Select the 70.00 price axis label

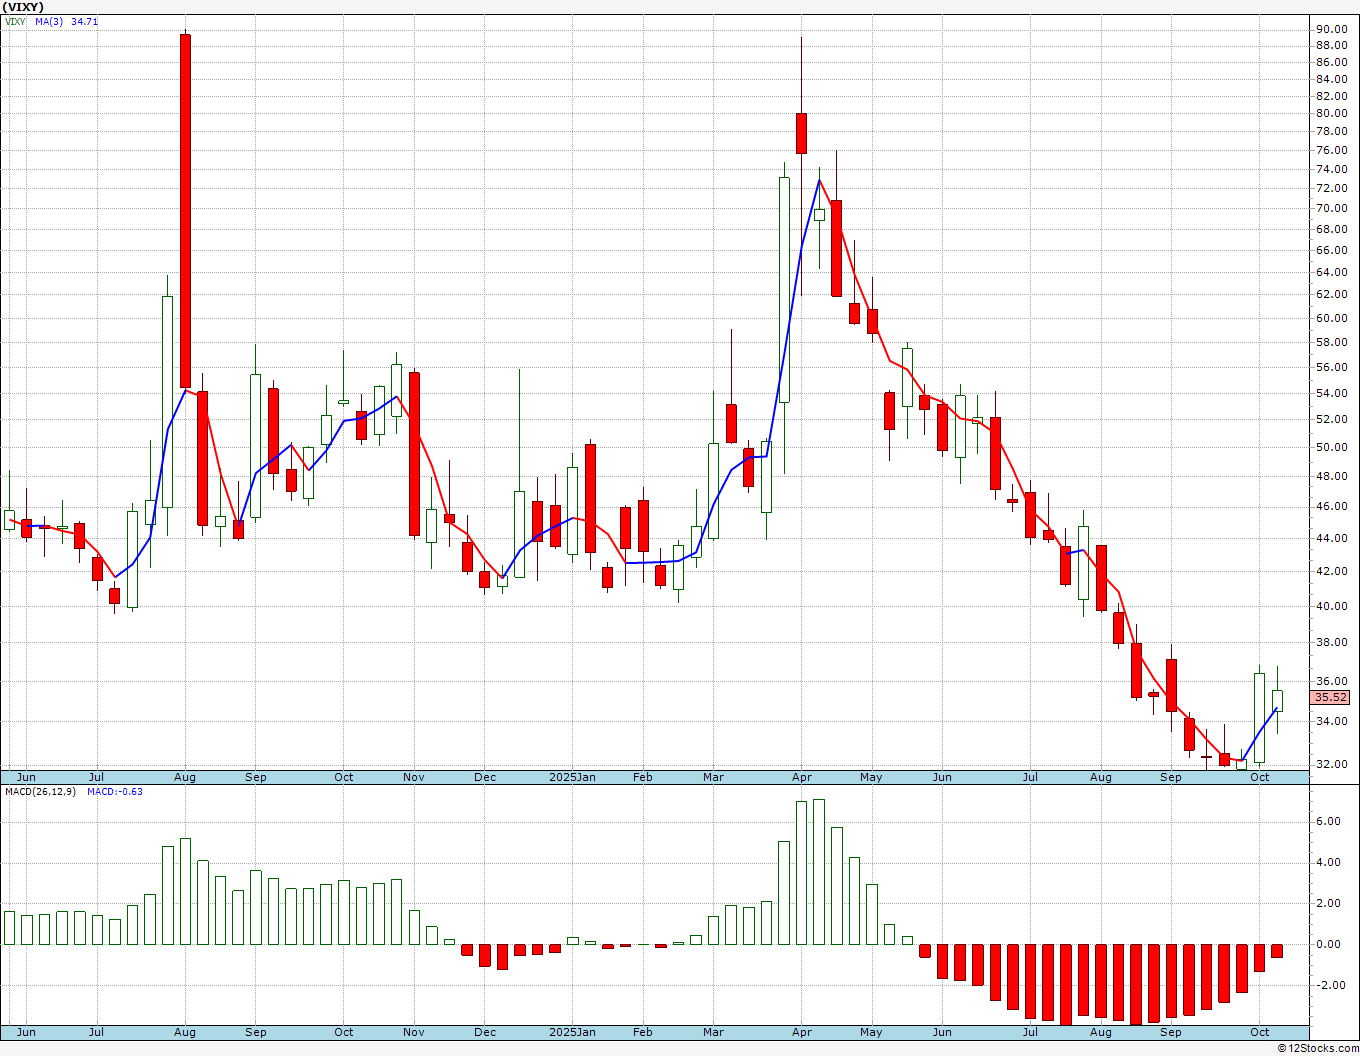click(1331, 208)
